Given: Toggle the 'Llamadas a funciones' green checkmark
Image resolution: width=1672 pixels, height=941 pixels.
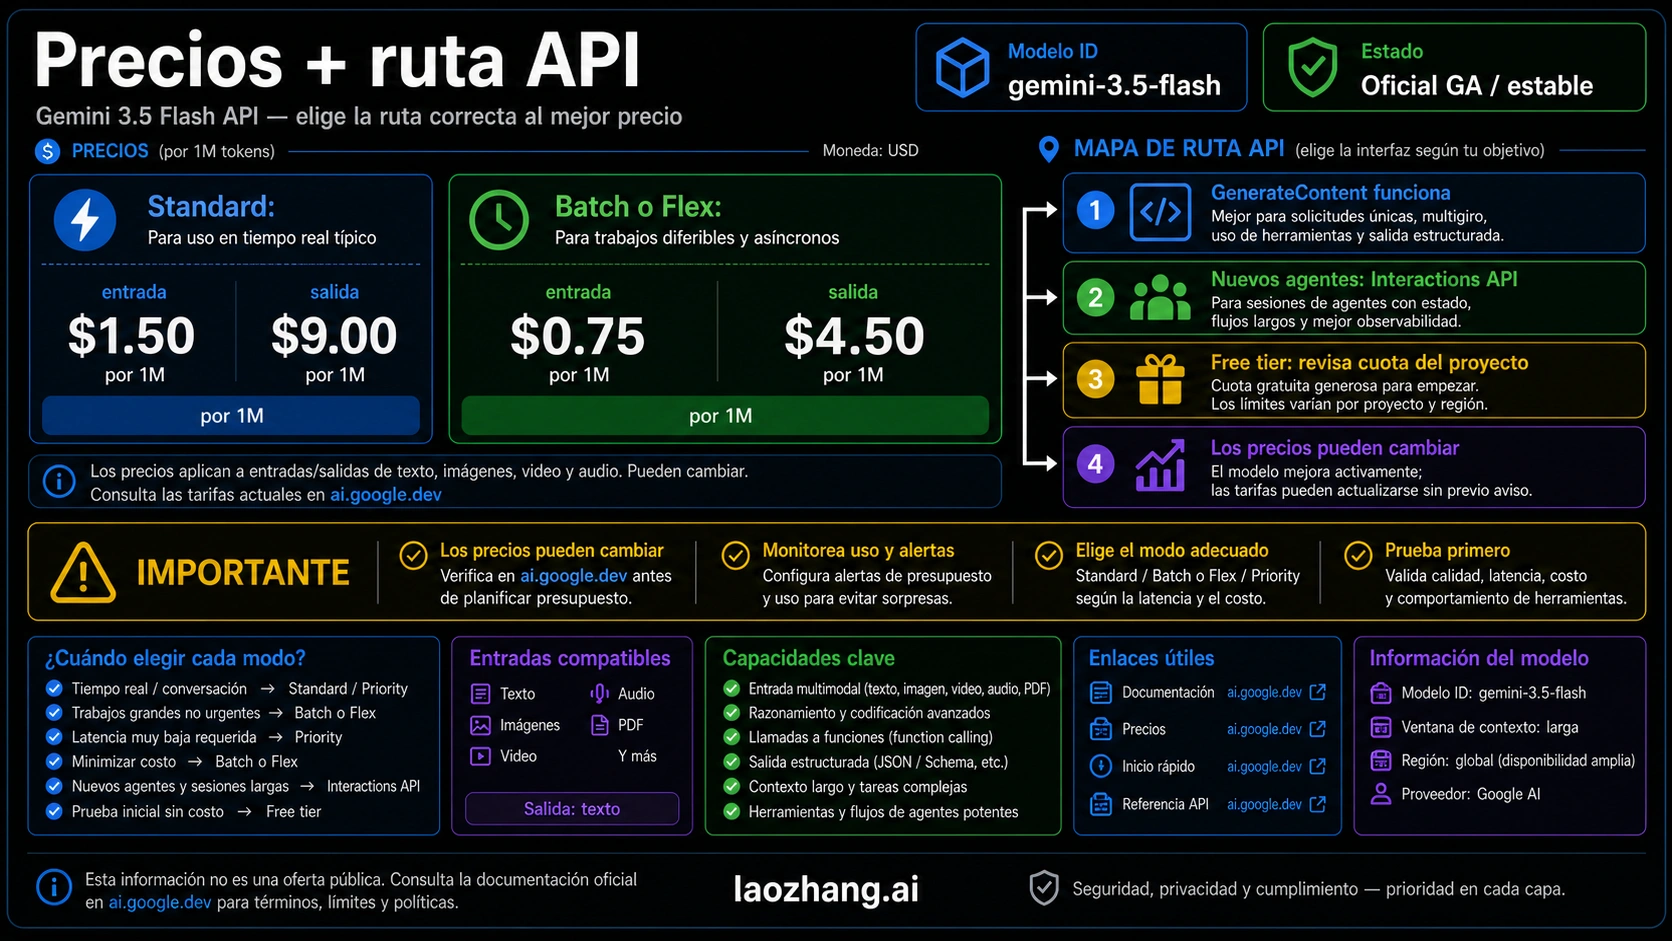Looking at the screenshot, I should tap(732, 737).
